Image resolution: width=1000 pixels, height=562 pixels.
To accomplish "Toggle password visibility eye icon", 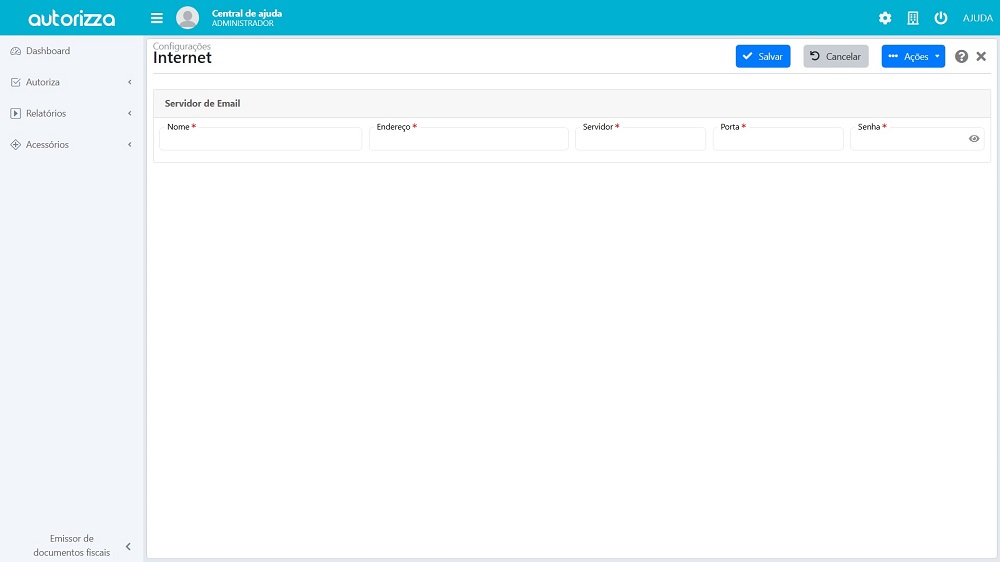I will click(x=974, y=139).
